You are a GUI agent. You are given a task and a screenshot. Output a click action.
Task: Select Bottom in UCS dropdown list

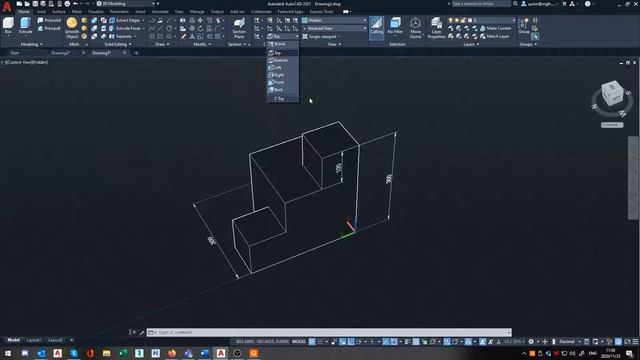283,60
